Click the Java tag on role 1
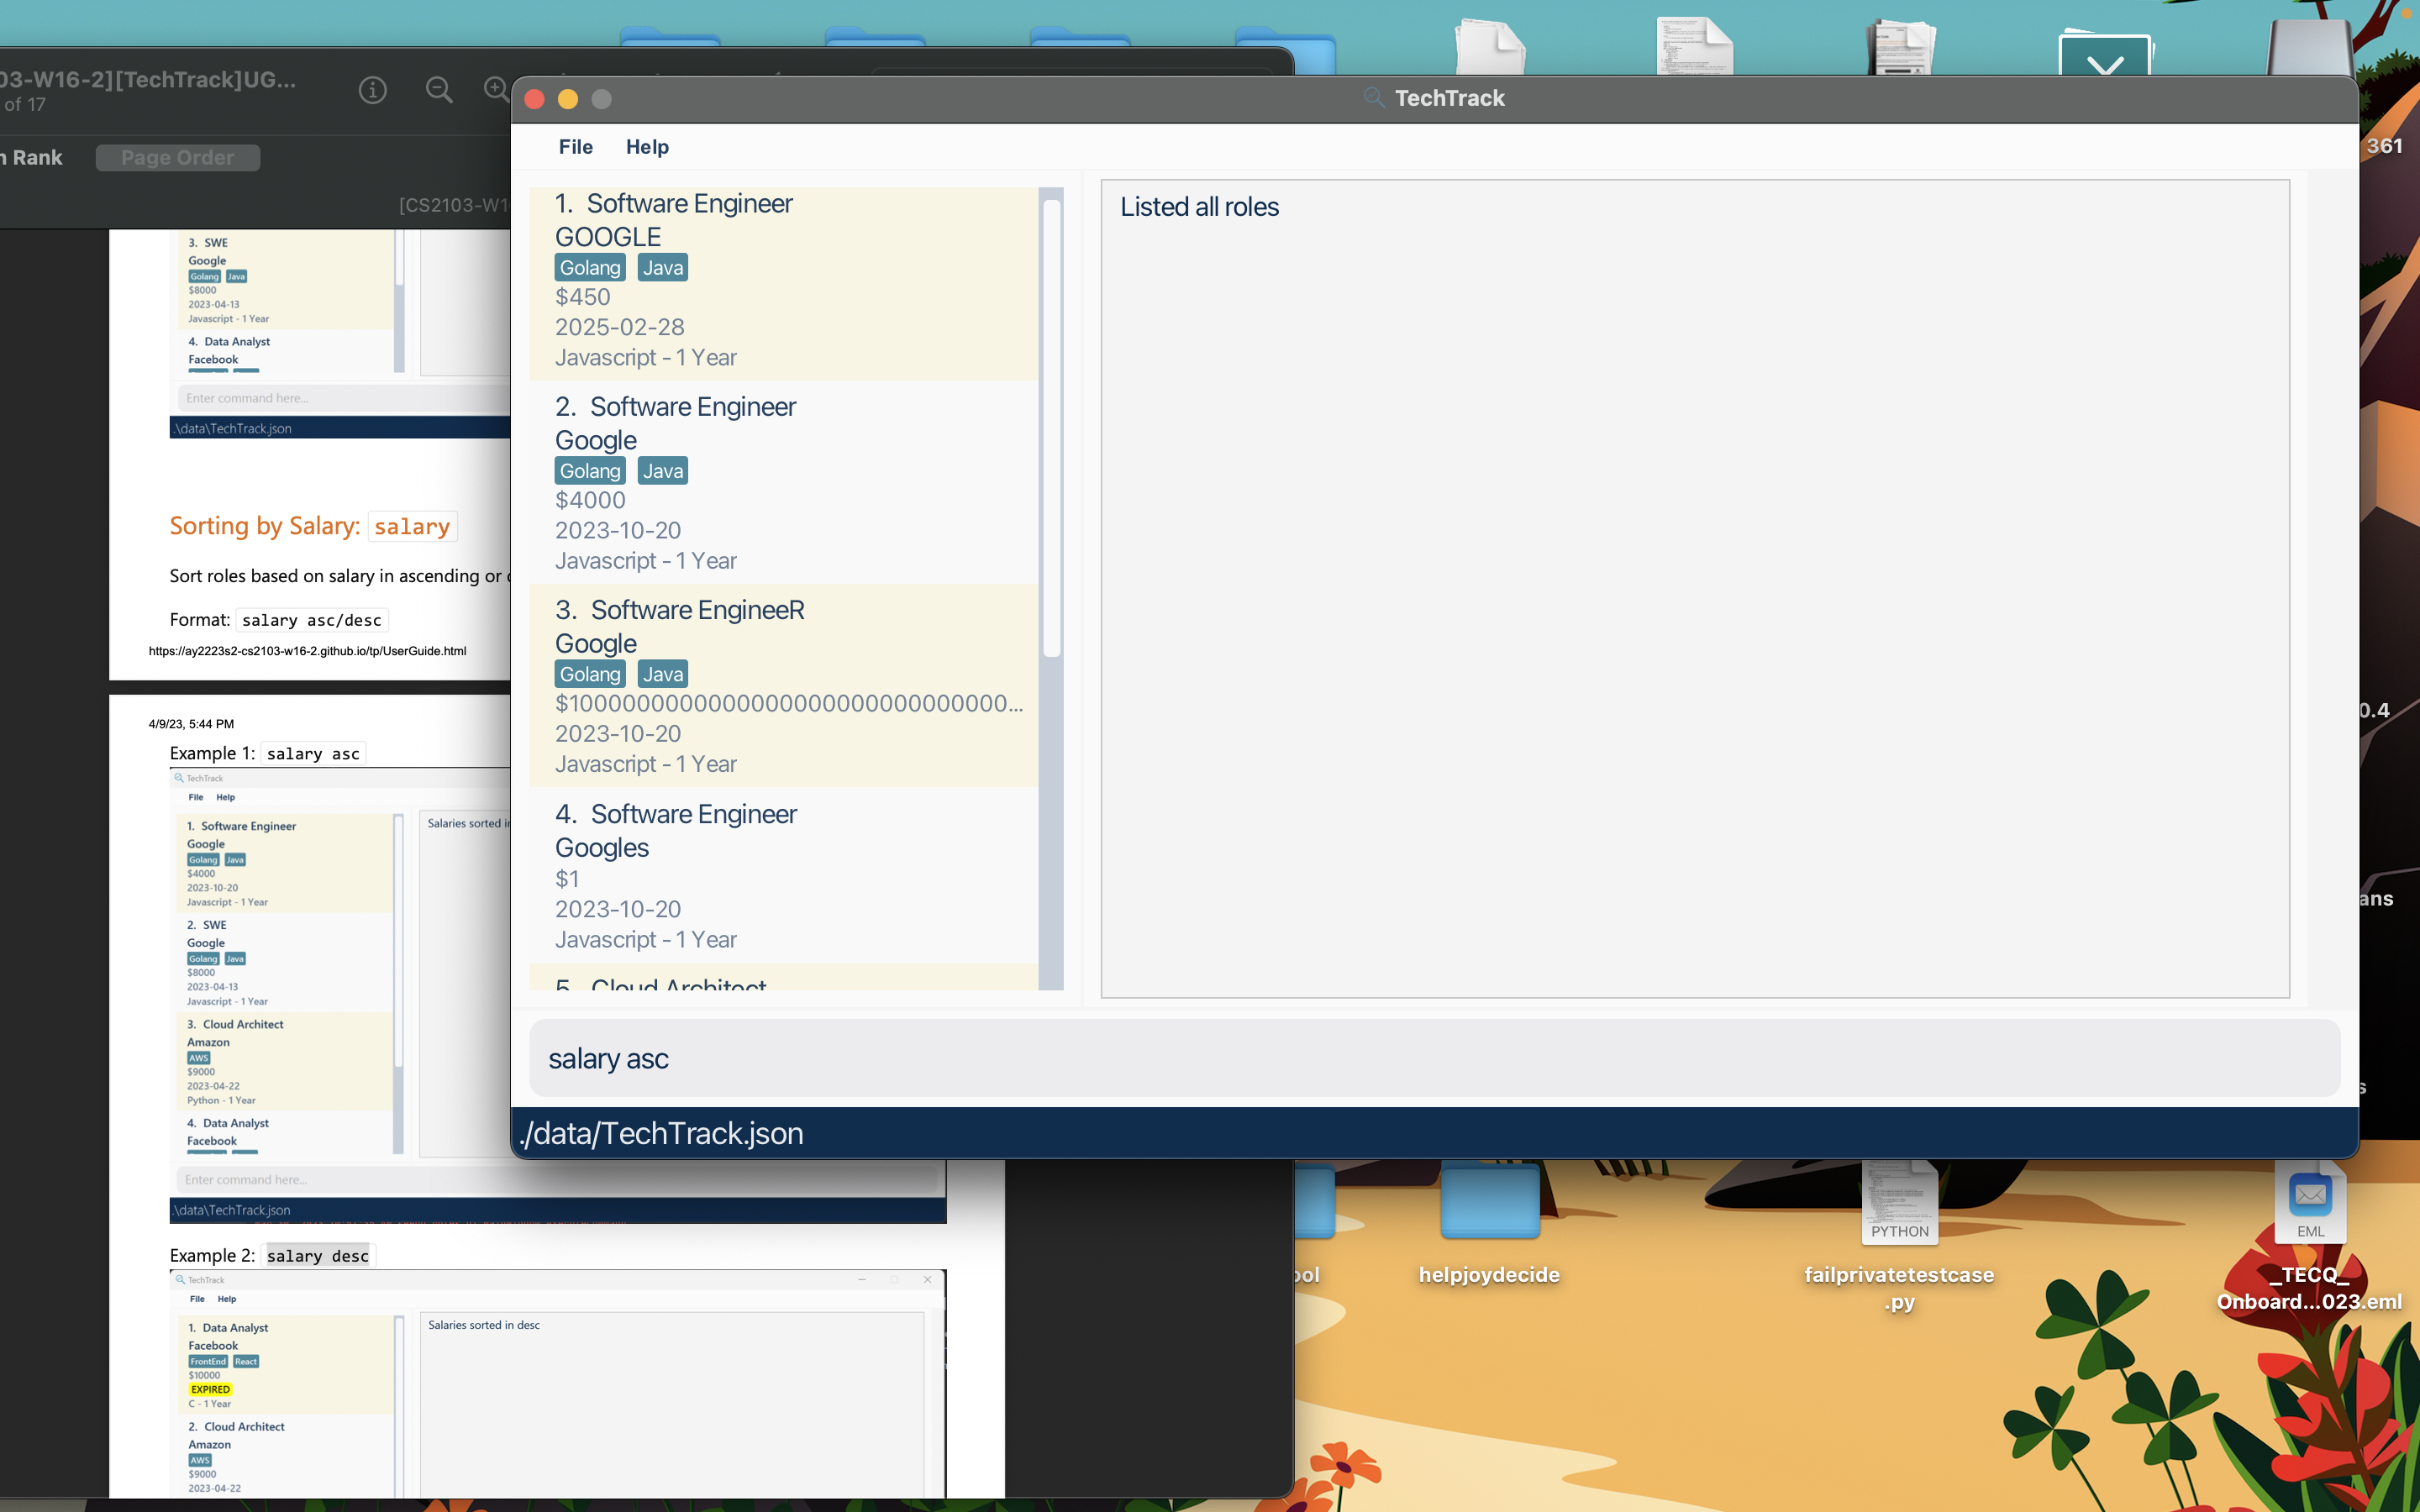 (x=662, y=268)
